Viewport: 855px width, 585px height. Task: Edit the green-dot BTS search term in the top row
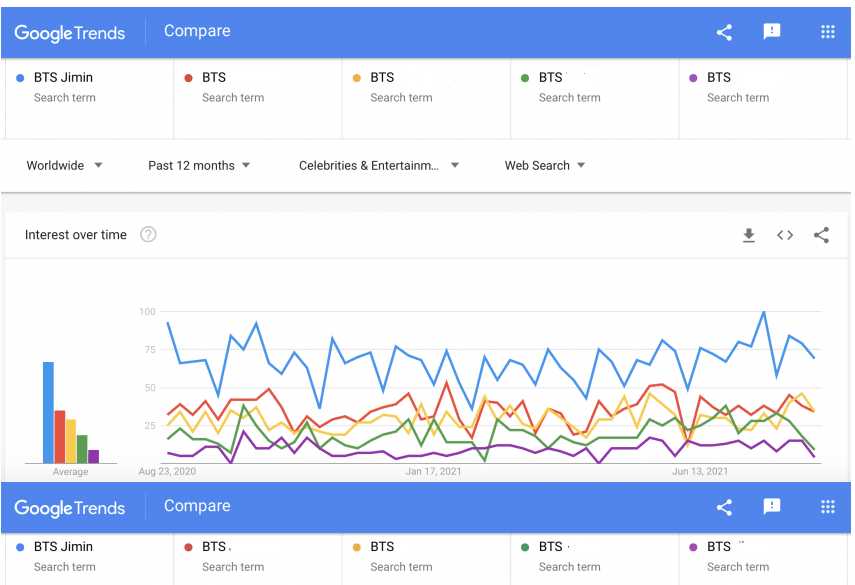click(x=595, y=98)
